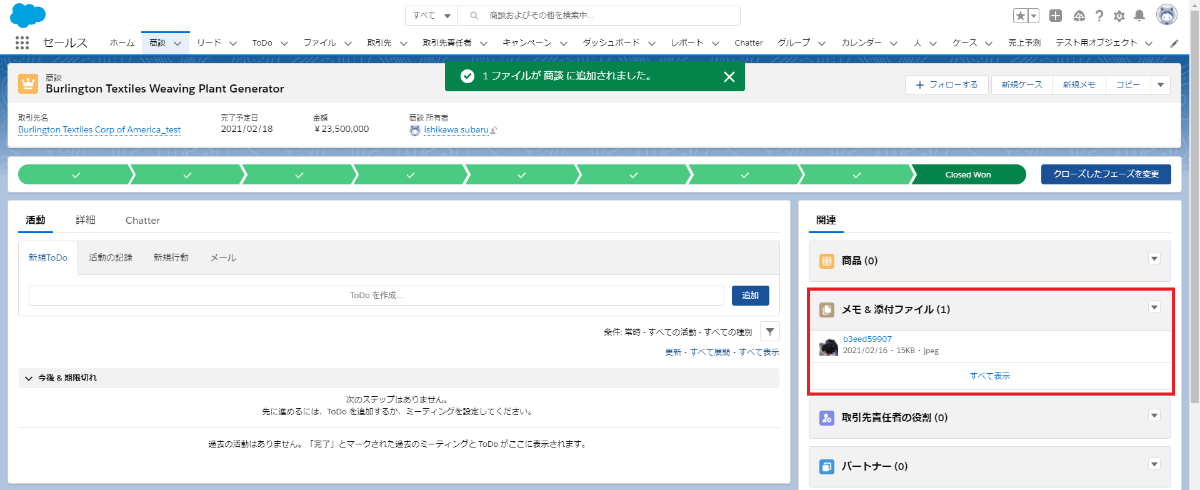Open the すべて search scope dropdown
Screen dimensions: 1200x490
coord(432,16)
